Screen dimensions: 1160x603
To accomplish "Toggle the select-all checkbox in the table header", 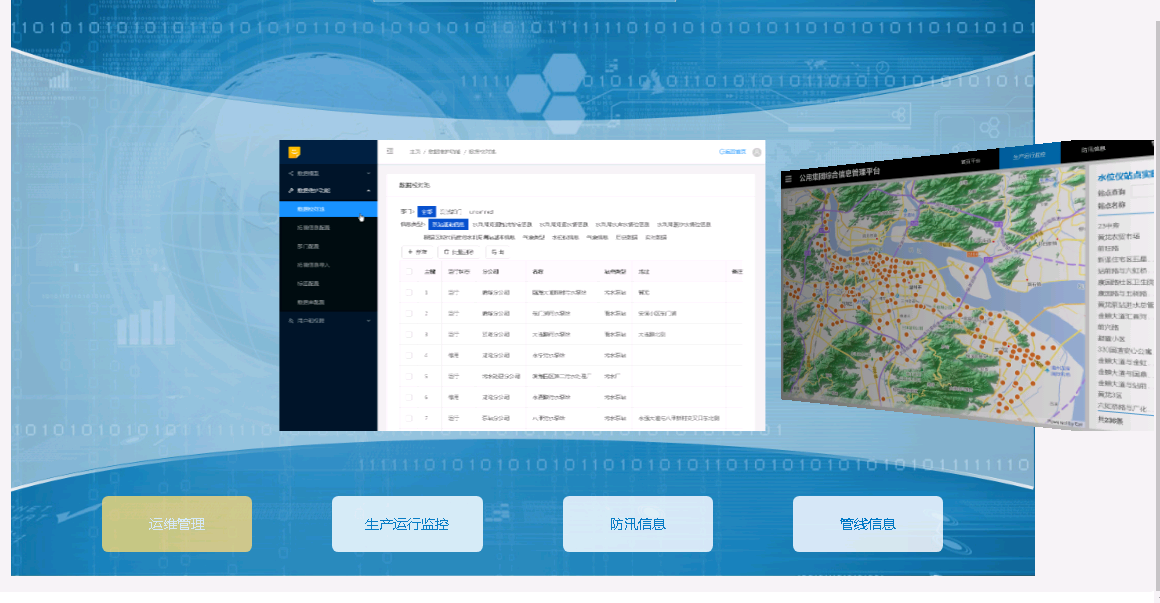I will pos(408,272).
